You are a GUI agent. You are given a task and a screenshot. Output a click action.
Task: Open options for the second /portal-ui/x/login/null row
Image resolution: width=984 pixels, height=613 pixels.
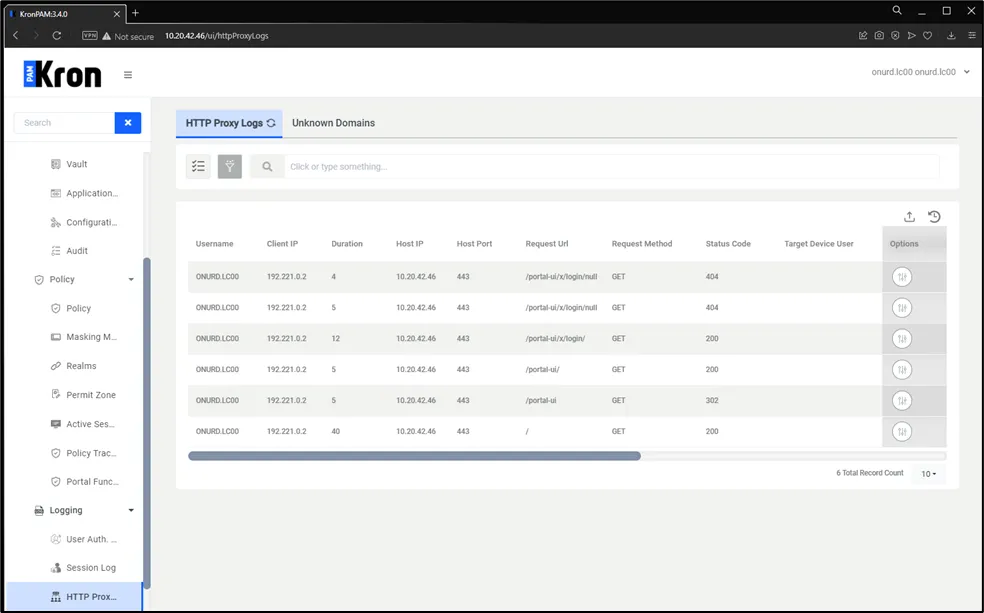click(x=902, y=307)
